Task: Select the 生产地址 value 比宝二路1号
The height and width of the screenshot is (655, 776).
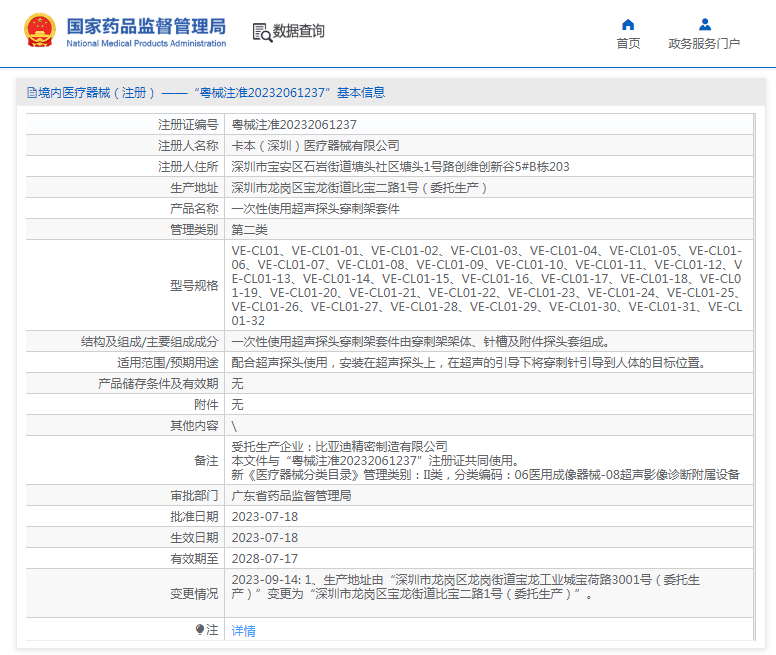Action: pos(359,187)
